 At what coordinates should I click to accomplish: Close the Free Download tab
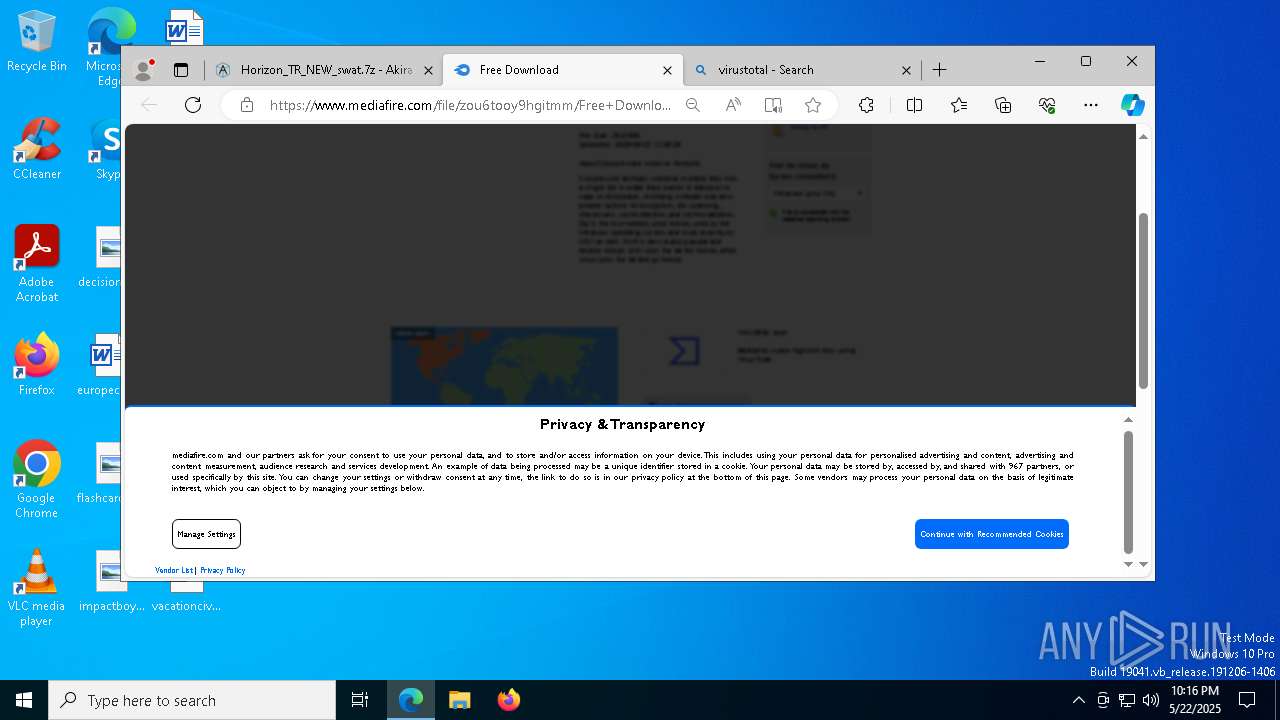[667, 70]
